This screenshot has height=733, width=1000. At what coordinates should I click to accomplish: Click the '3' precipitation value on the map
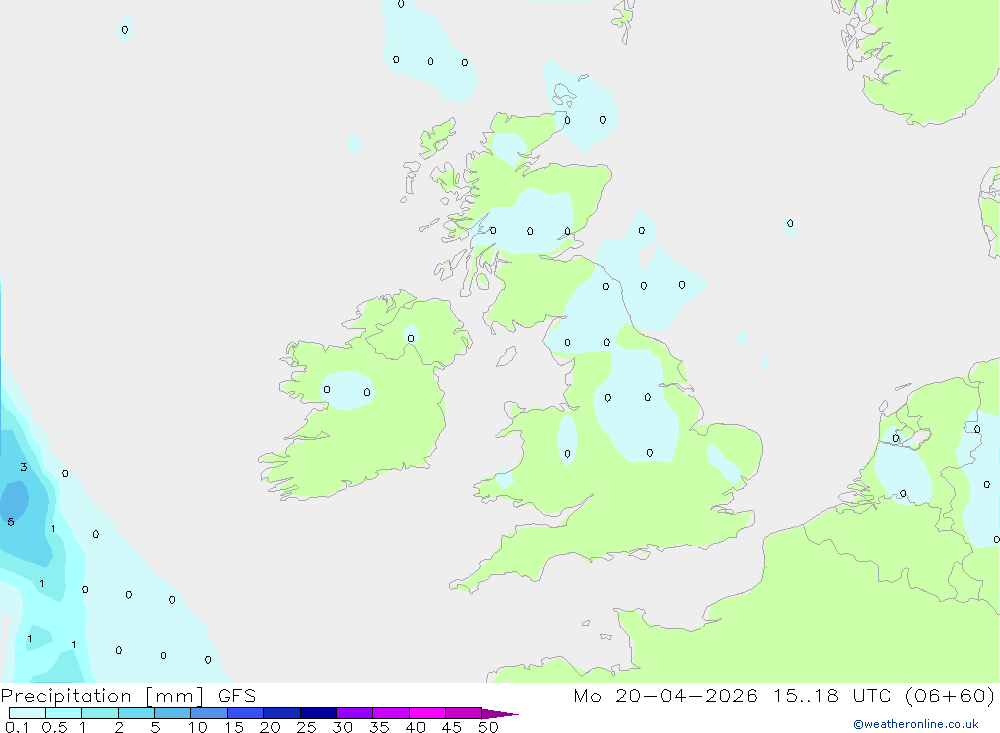click(24, 467)
